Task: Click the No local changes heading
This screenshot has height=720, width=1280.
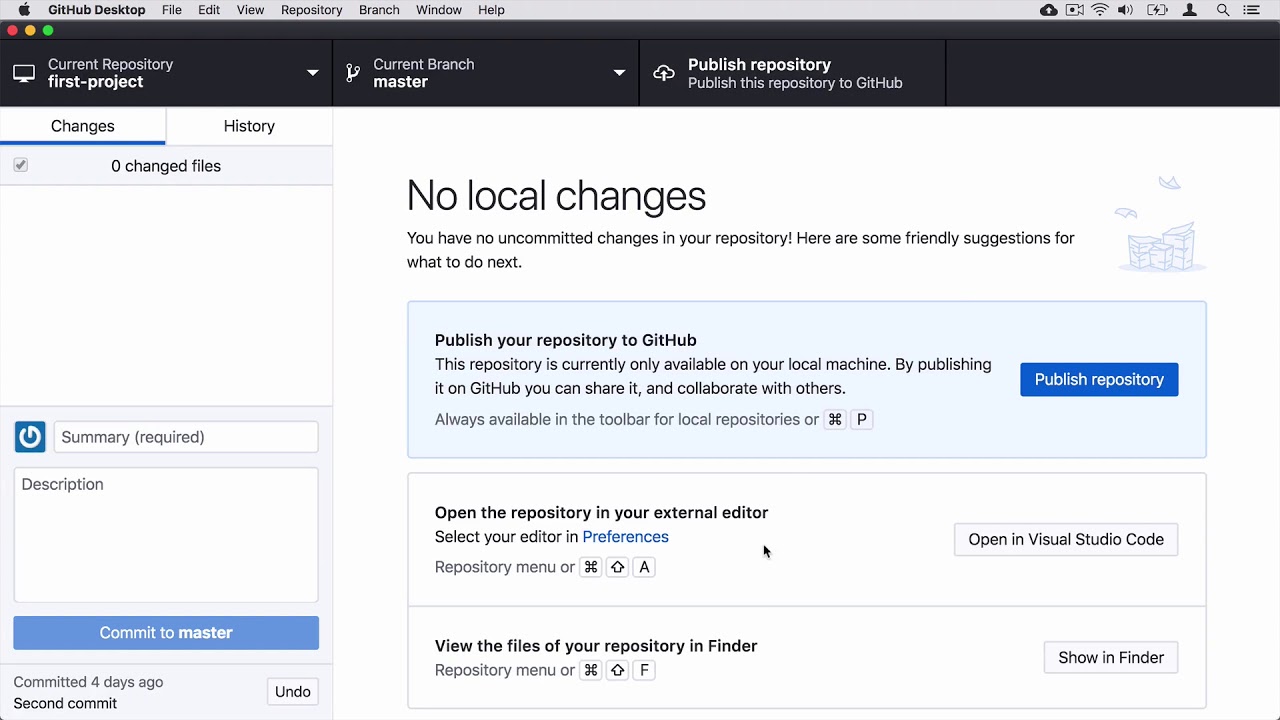Action: click(x=556, y=195)
